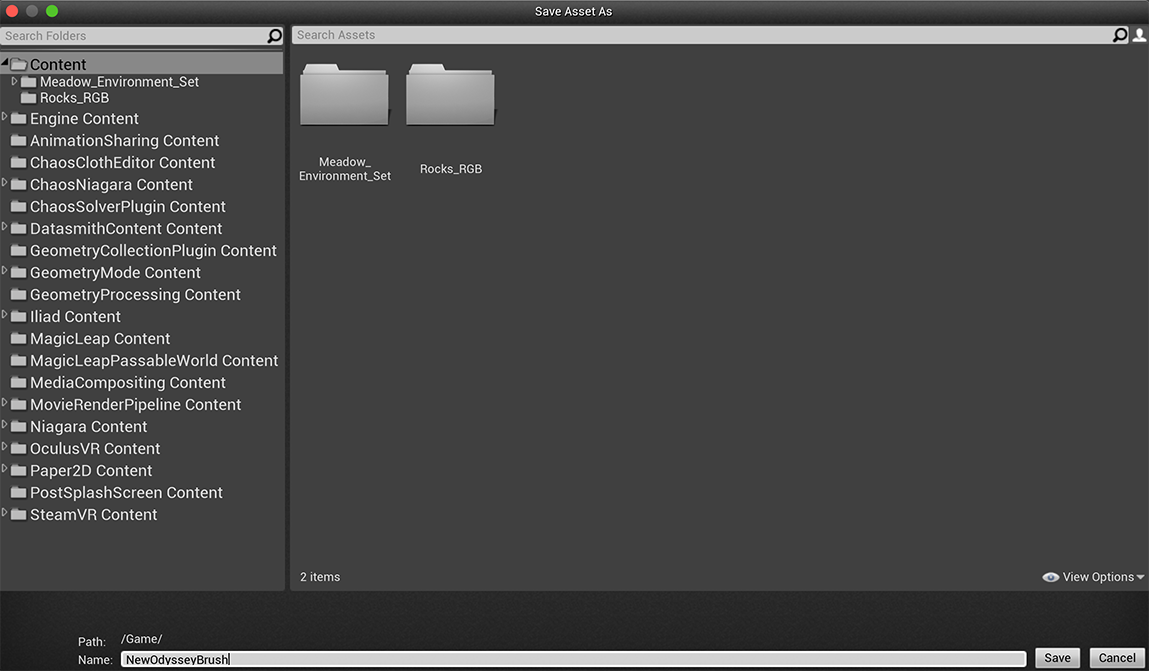Click the folder icon beside Content root
Image resolution: width=1149 pixels, height=671 pixels.
pos(17,63)
